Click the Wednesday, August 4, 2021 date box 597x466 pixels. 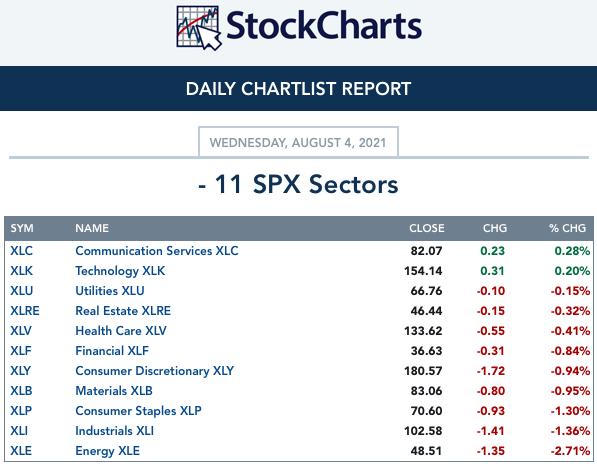[298, 142]
